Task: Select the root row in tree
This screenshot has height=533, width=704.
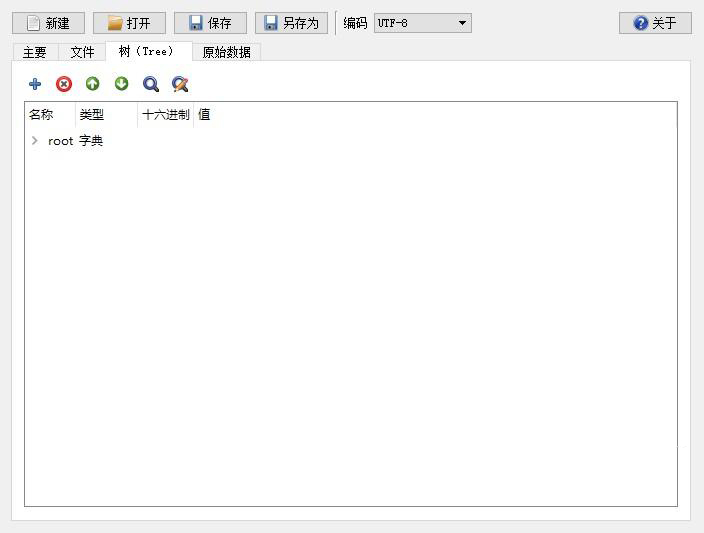Action: [351, 141]
